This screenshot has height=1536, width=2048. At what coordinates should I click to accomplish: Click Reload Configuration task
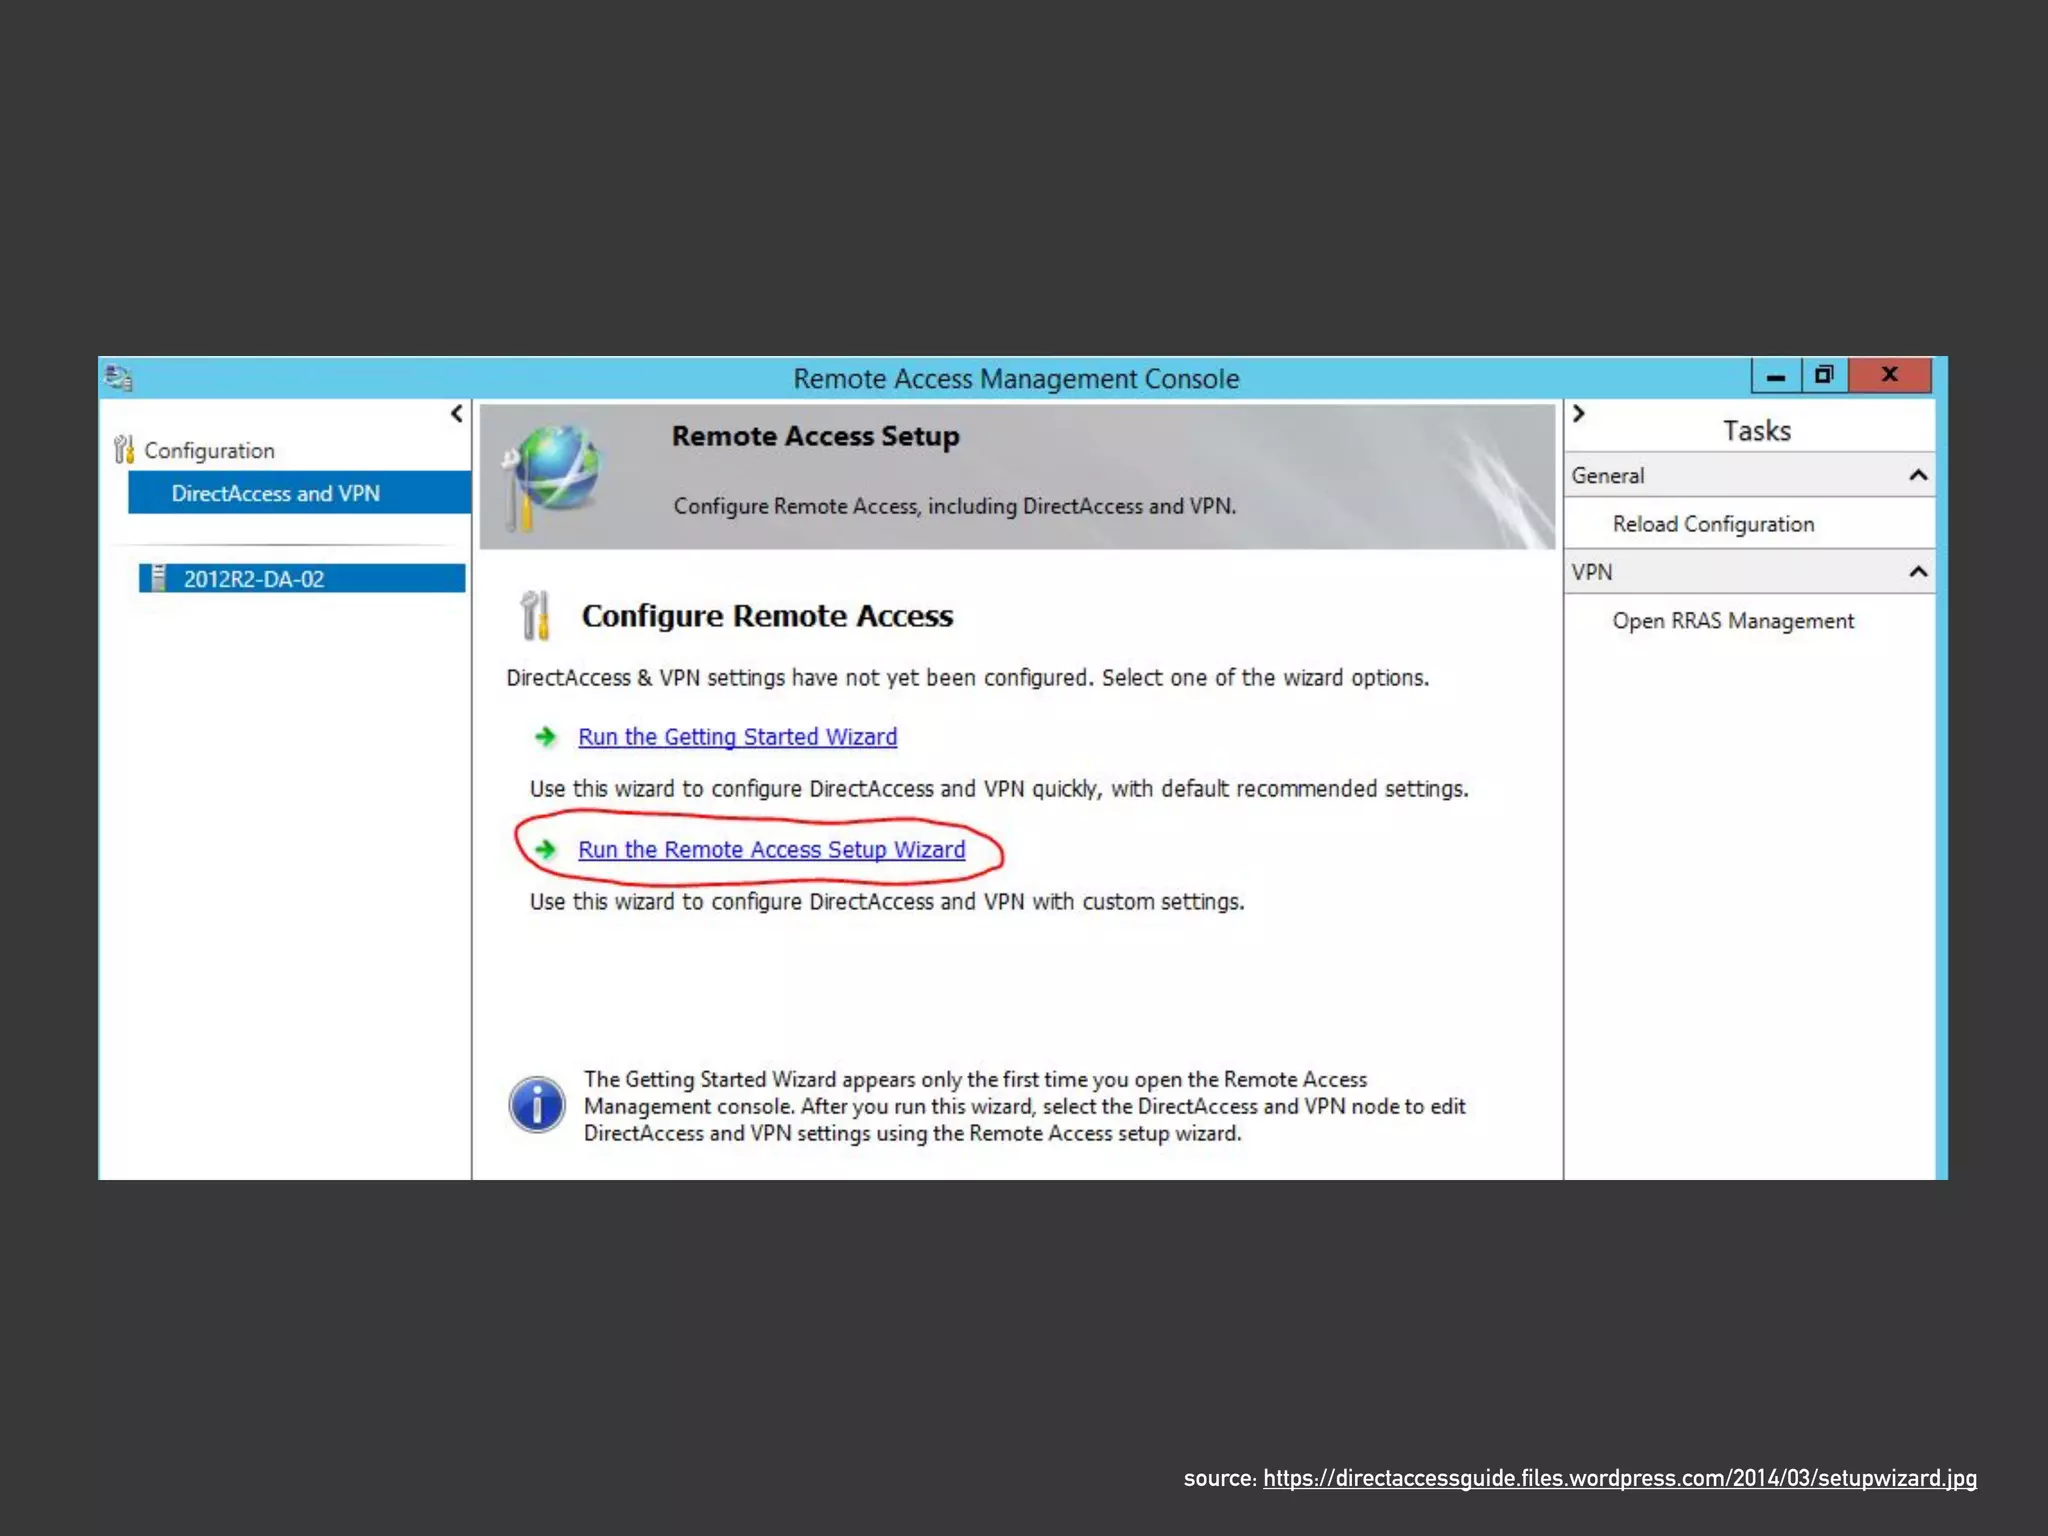[1712, 524]
